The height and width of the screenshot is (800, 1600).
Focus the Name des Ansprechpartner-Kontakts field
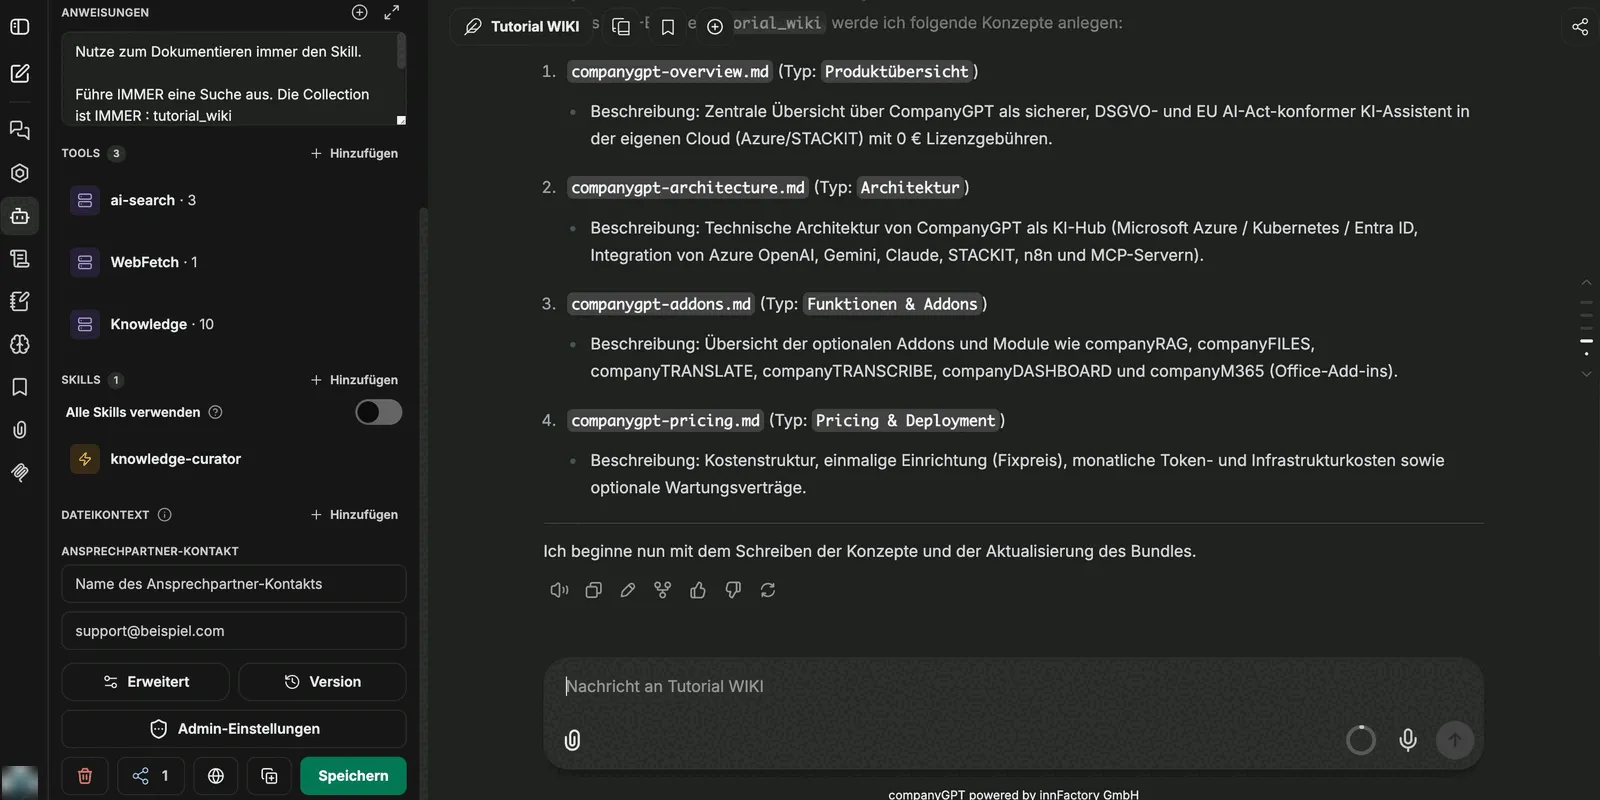234,584
